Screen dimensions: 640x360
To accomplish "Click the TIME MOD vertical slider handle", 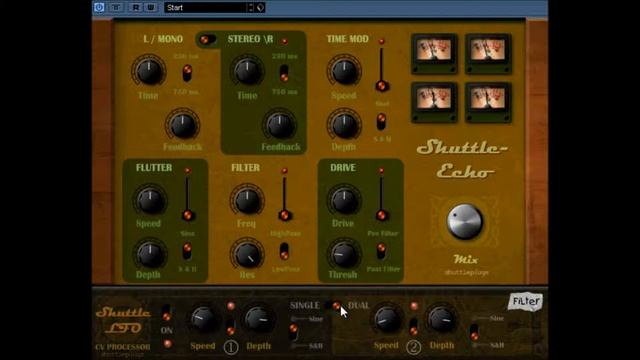I will click(x=382, y=86).
